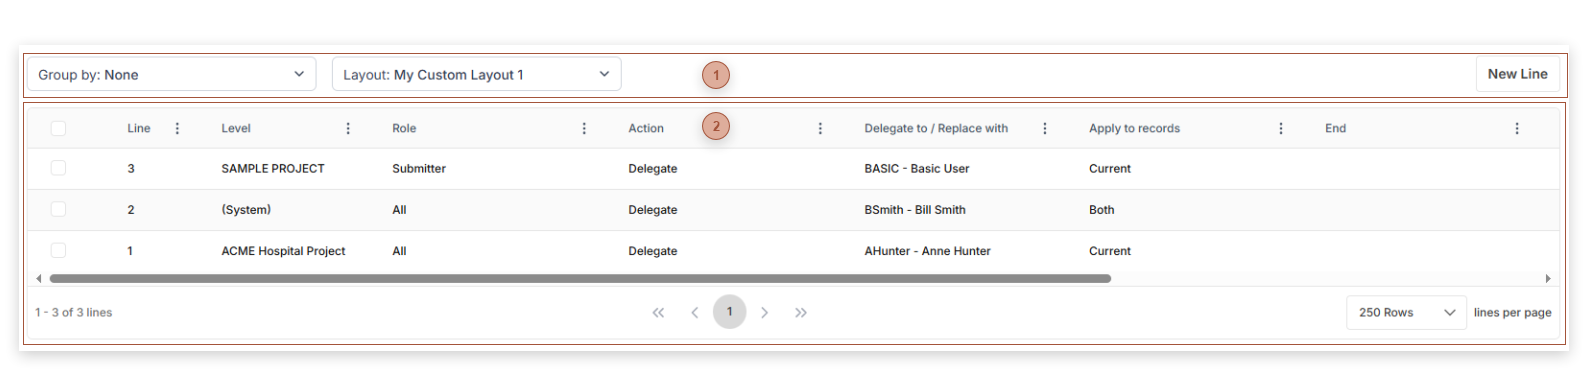
Task: Select page 1 in pagination
Action: [x=729, y=311]
